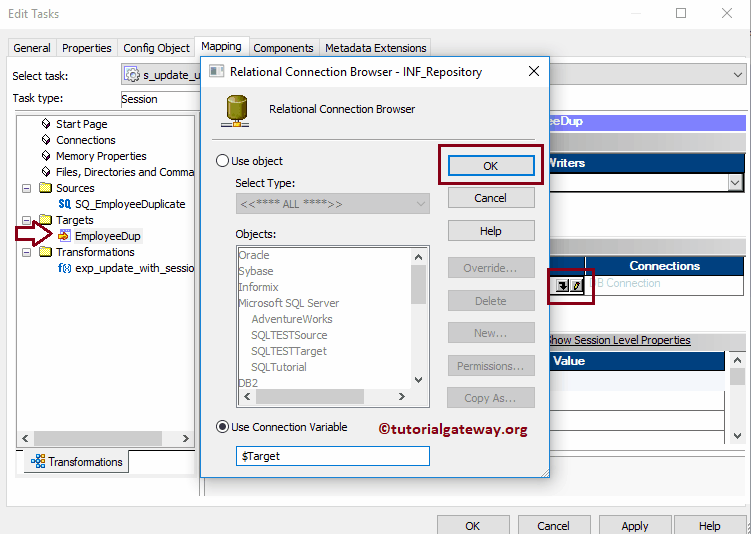The image size is (751, 534).
Task: Click the Files, Directories diamond icon
Action: (46, 171)
